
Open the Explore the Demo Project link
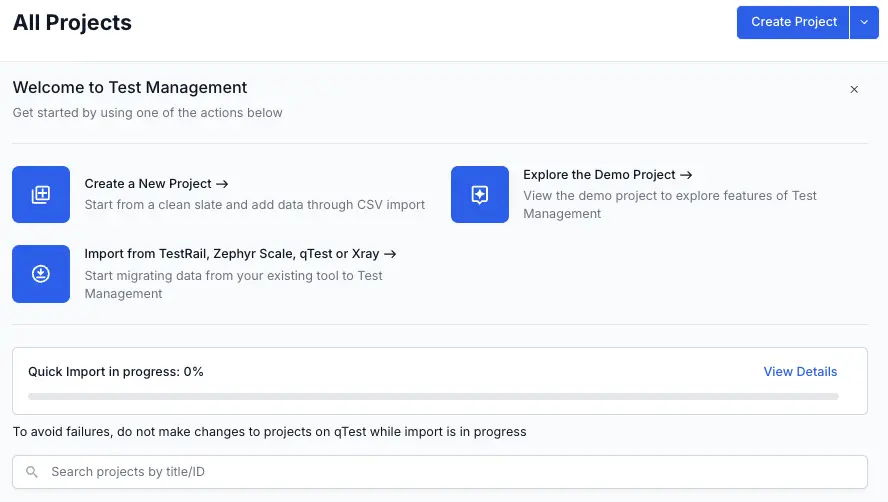point(608,175)
